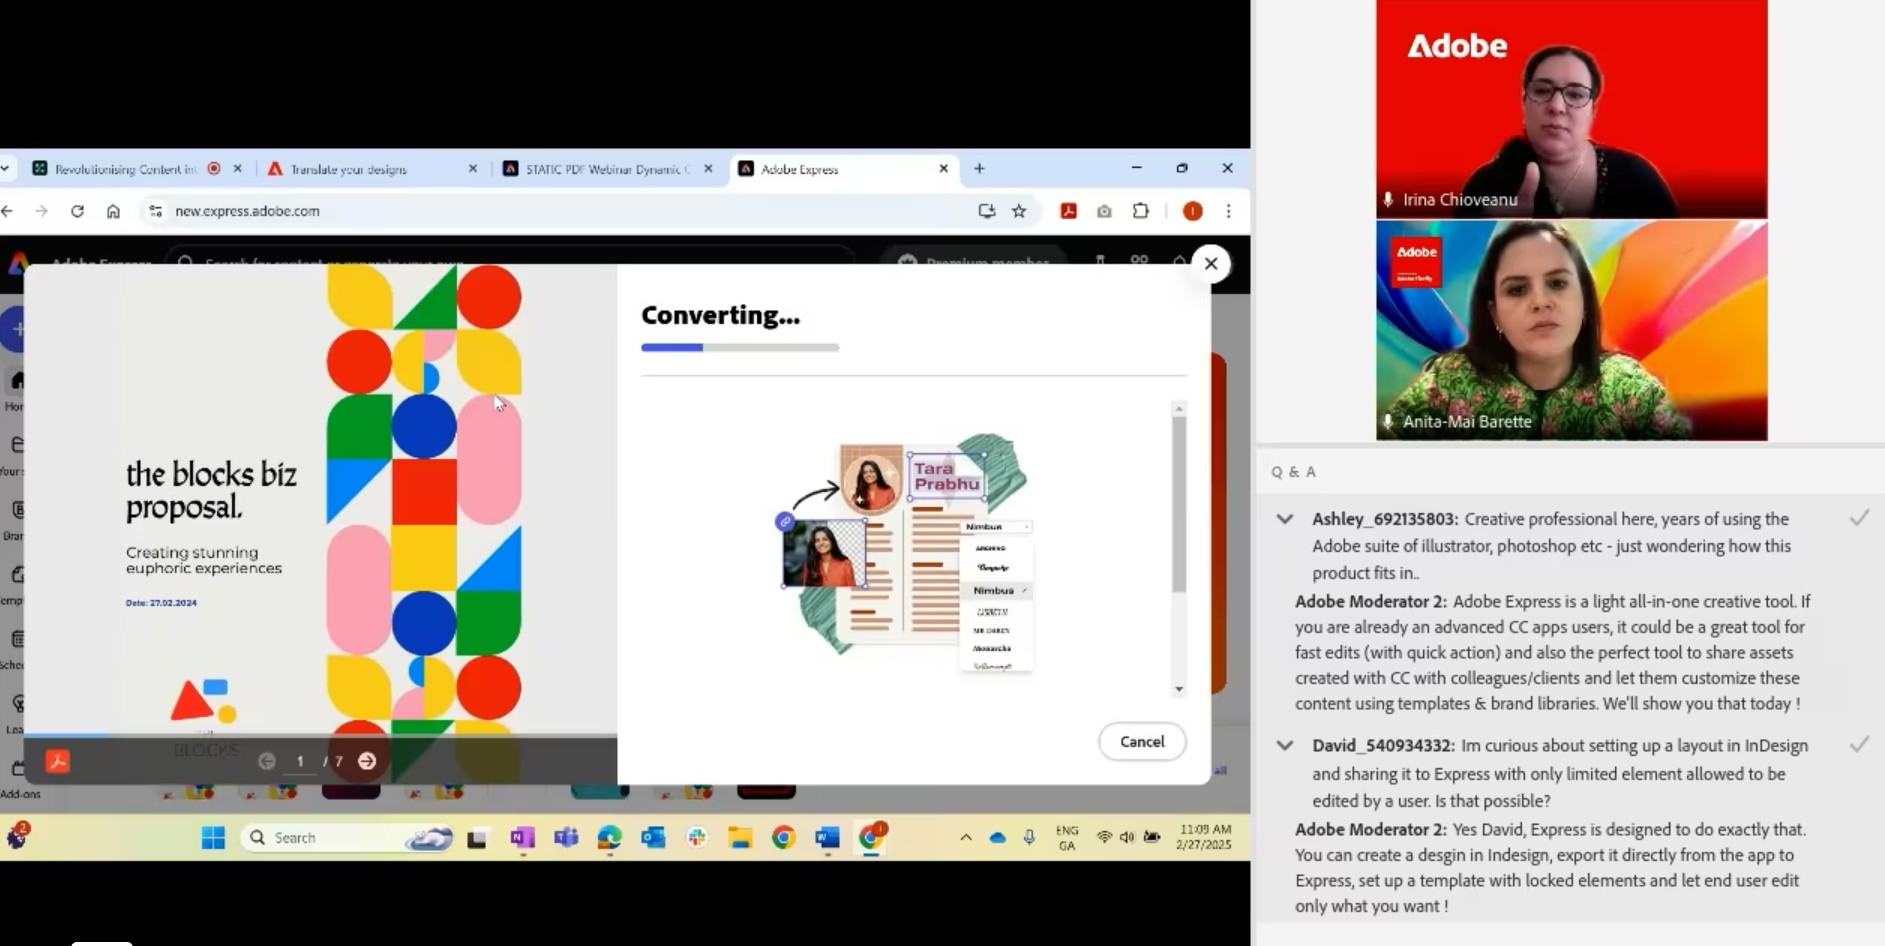
Task: Open a new browser tab
Action: (979, 169)
